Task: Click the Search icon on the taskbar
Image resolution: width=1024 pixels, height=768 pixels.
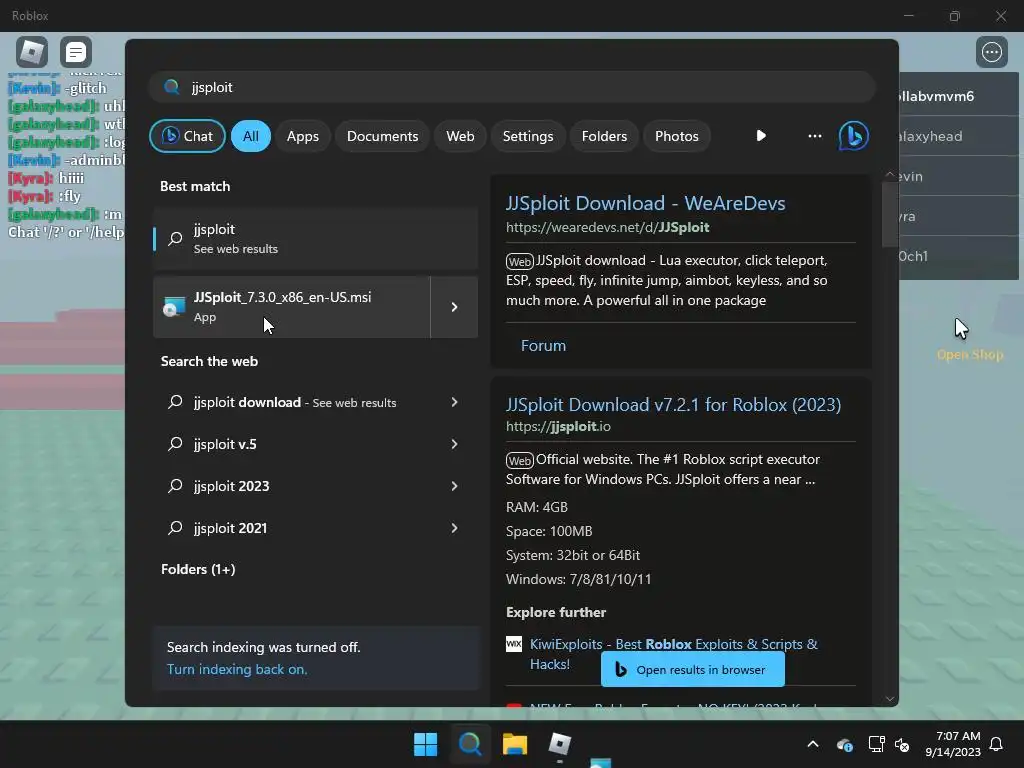Action: point(470,744)
